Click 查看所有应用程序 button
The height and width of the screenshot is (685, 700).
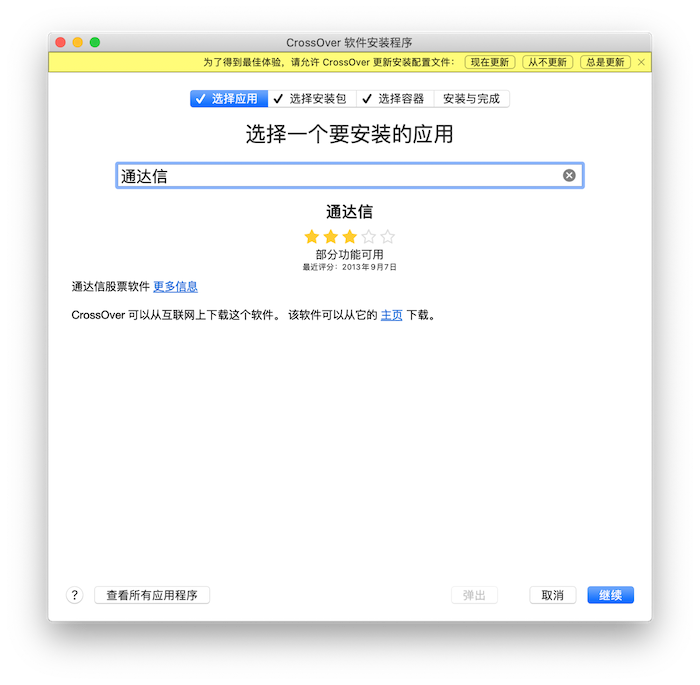click(x=152, y=595)
